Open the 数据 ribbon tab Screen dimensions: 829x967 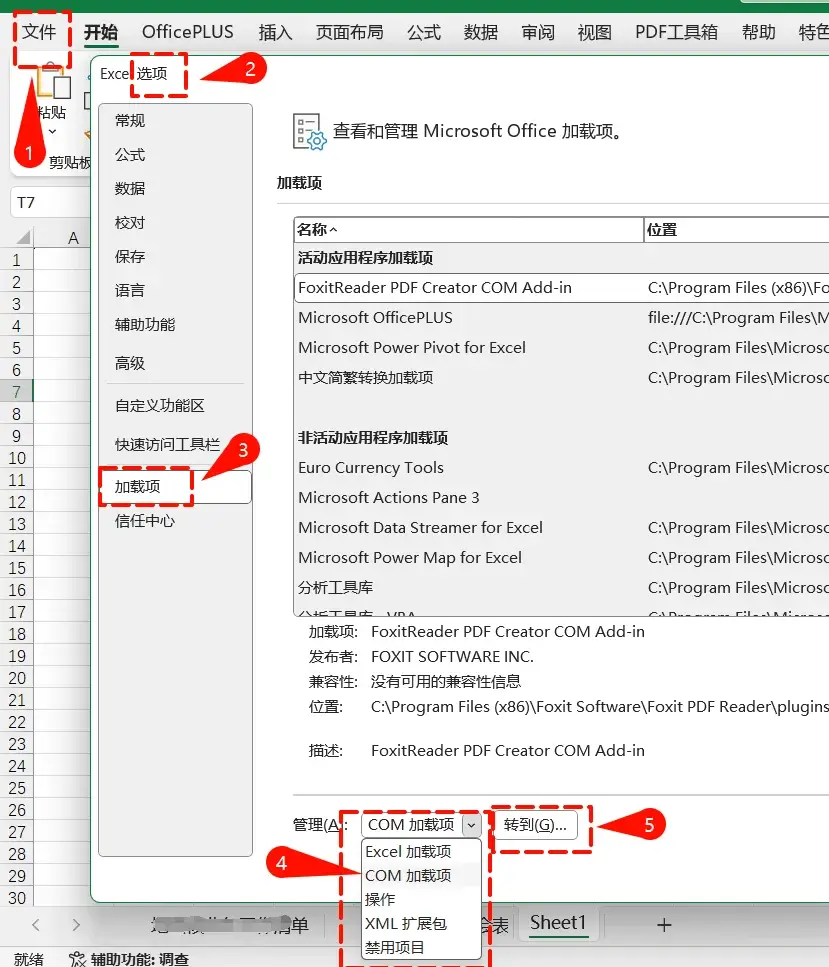point(480,32)
